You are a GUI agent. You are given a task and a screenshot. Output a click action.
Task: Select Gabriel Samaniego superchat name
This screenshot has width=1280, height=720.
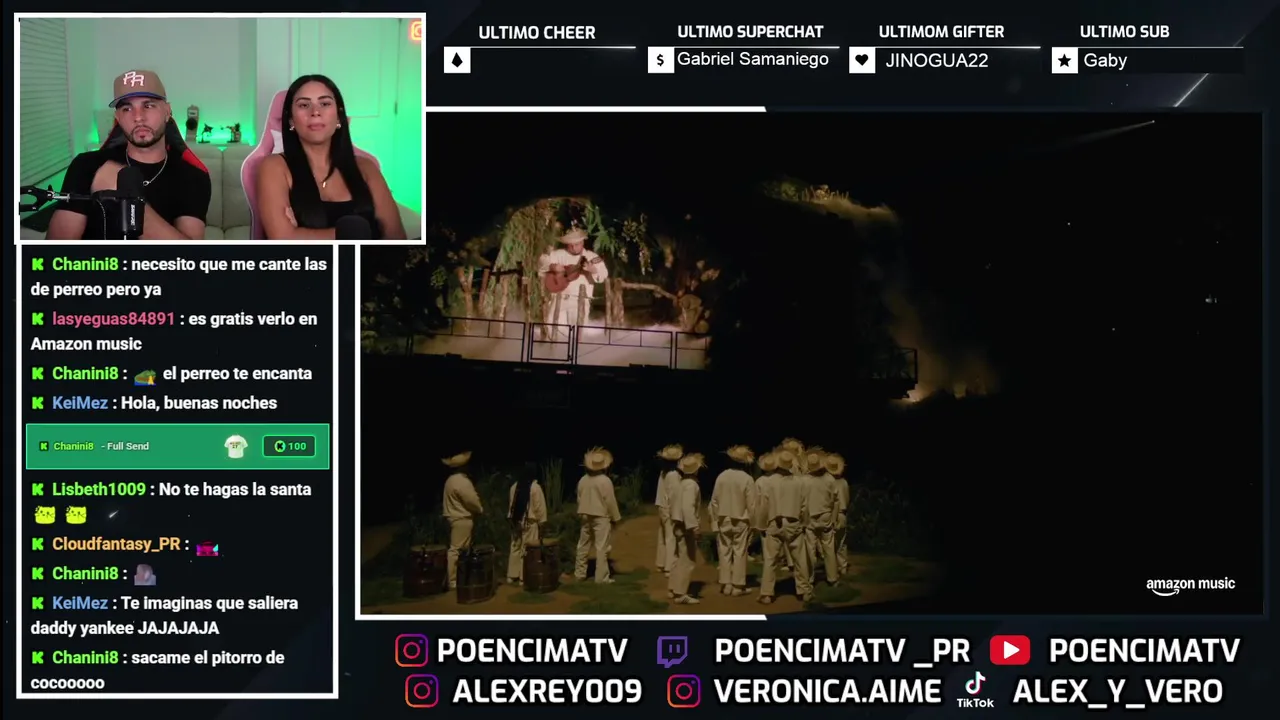[x=753, y=59]
